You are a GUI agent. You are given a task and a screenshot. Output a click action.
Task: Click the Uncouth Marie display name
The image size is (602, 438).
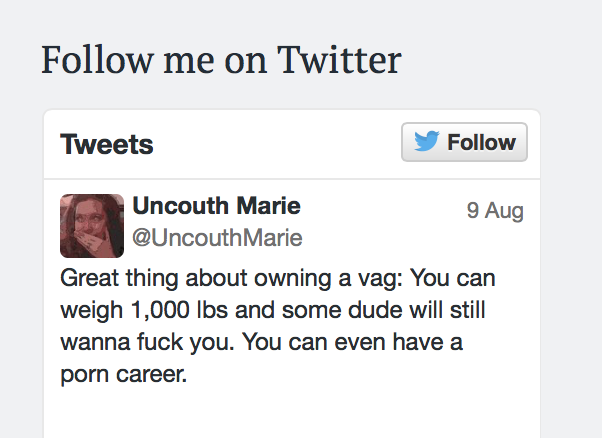coord(216,207)
